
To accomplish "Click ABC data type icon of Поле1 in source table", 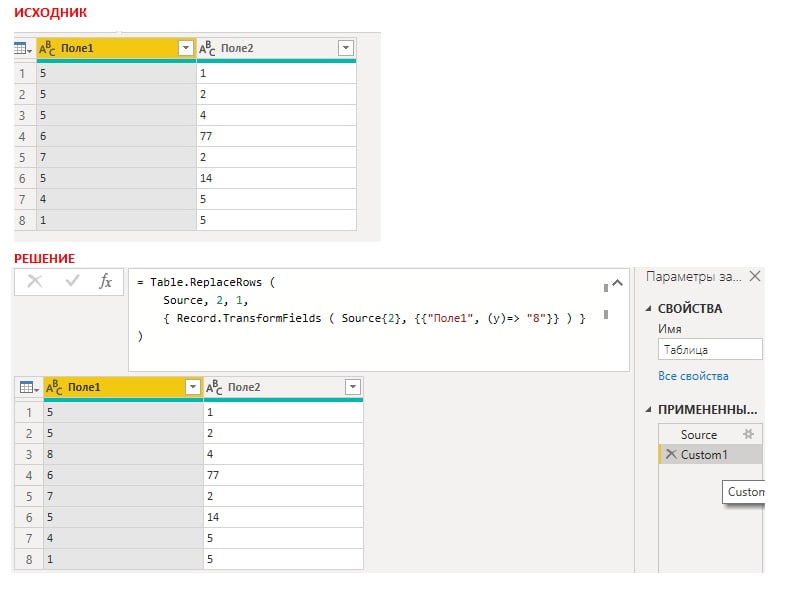I will coord(47,48).
